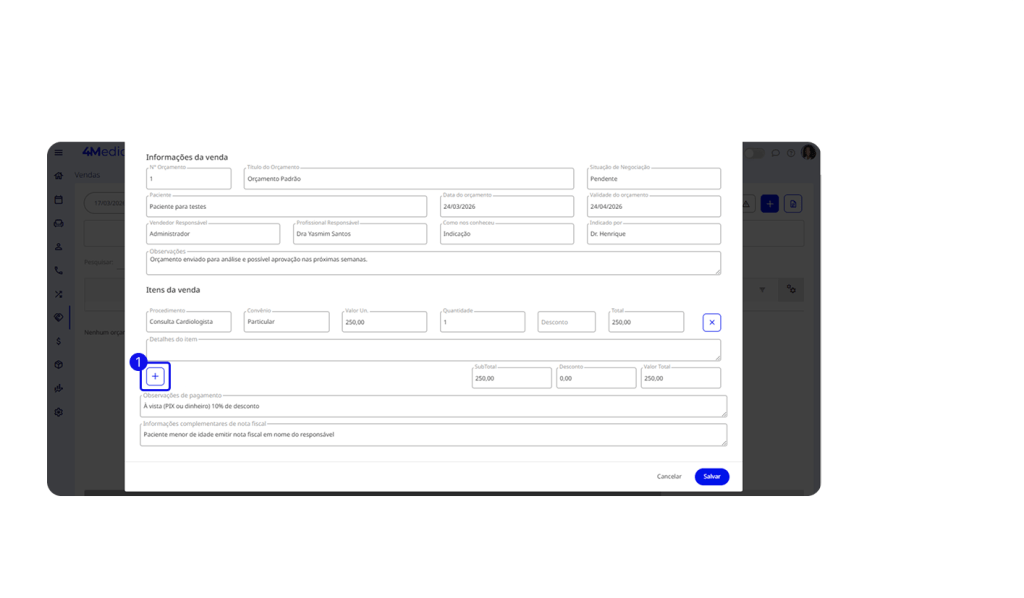Open the Como nos conheceu dropdown

pos(506,234)
